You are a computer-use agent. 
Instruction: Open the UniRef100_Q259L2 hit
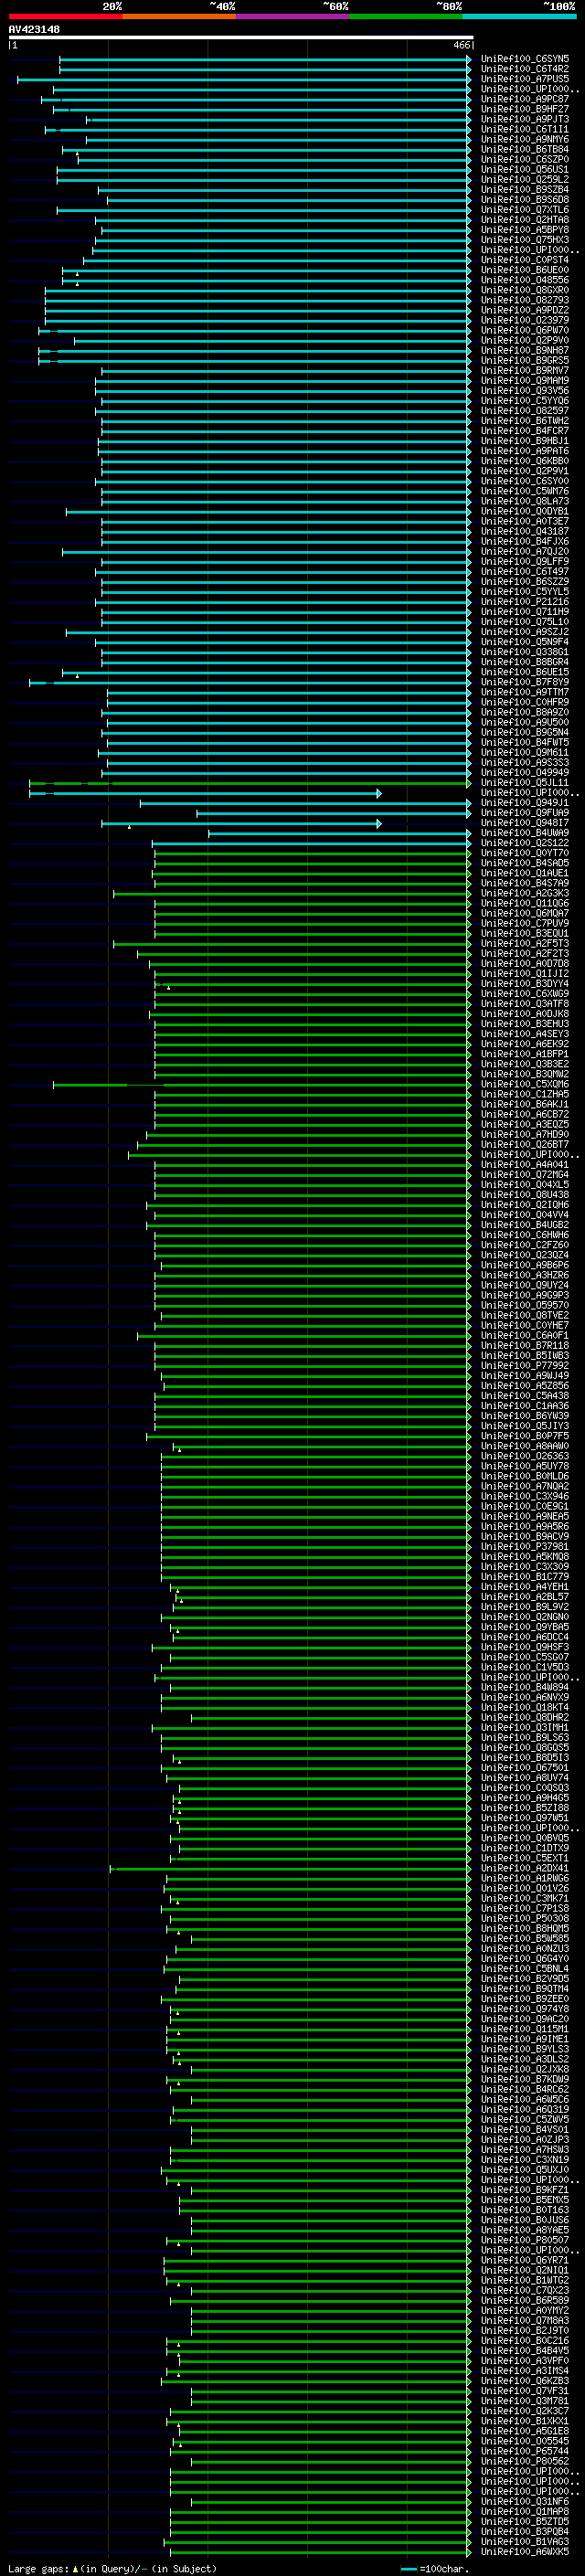point(525,180)
